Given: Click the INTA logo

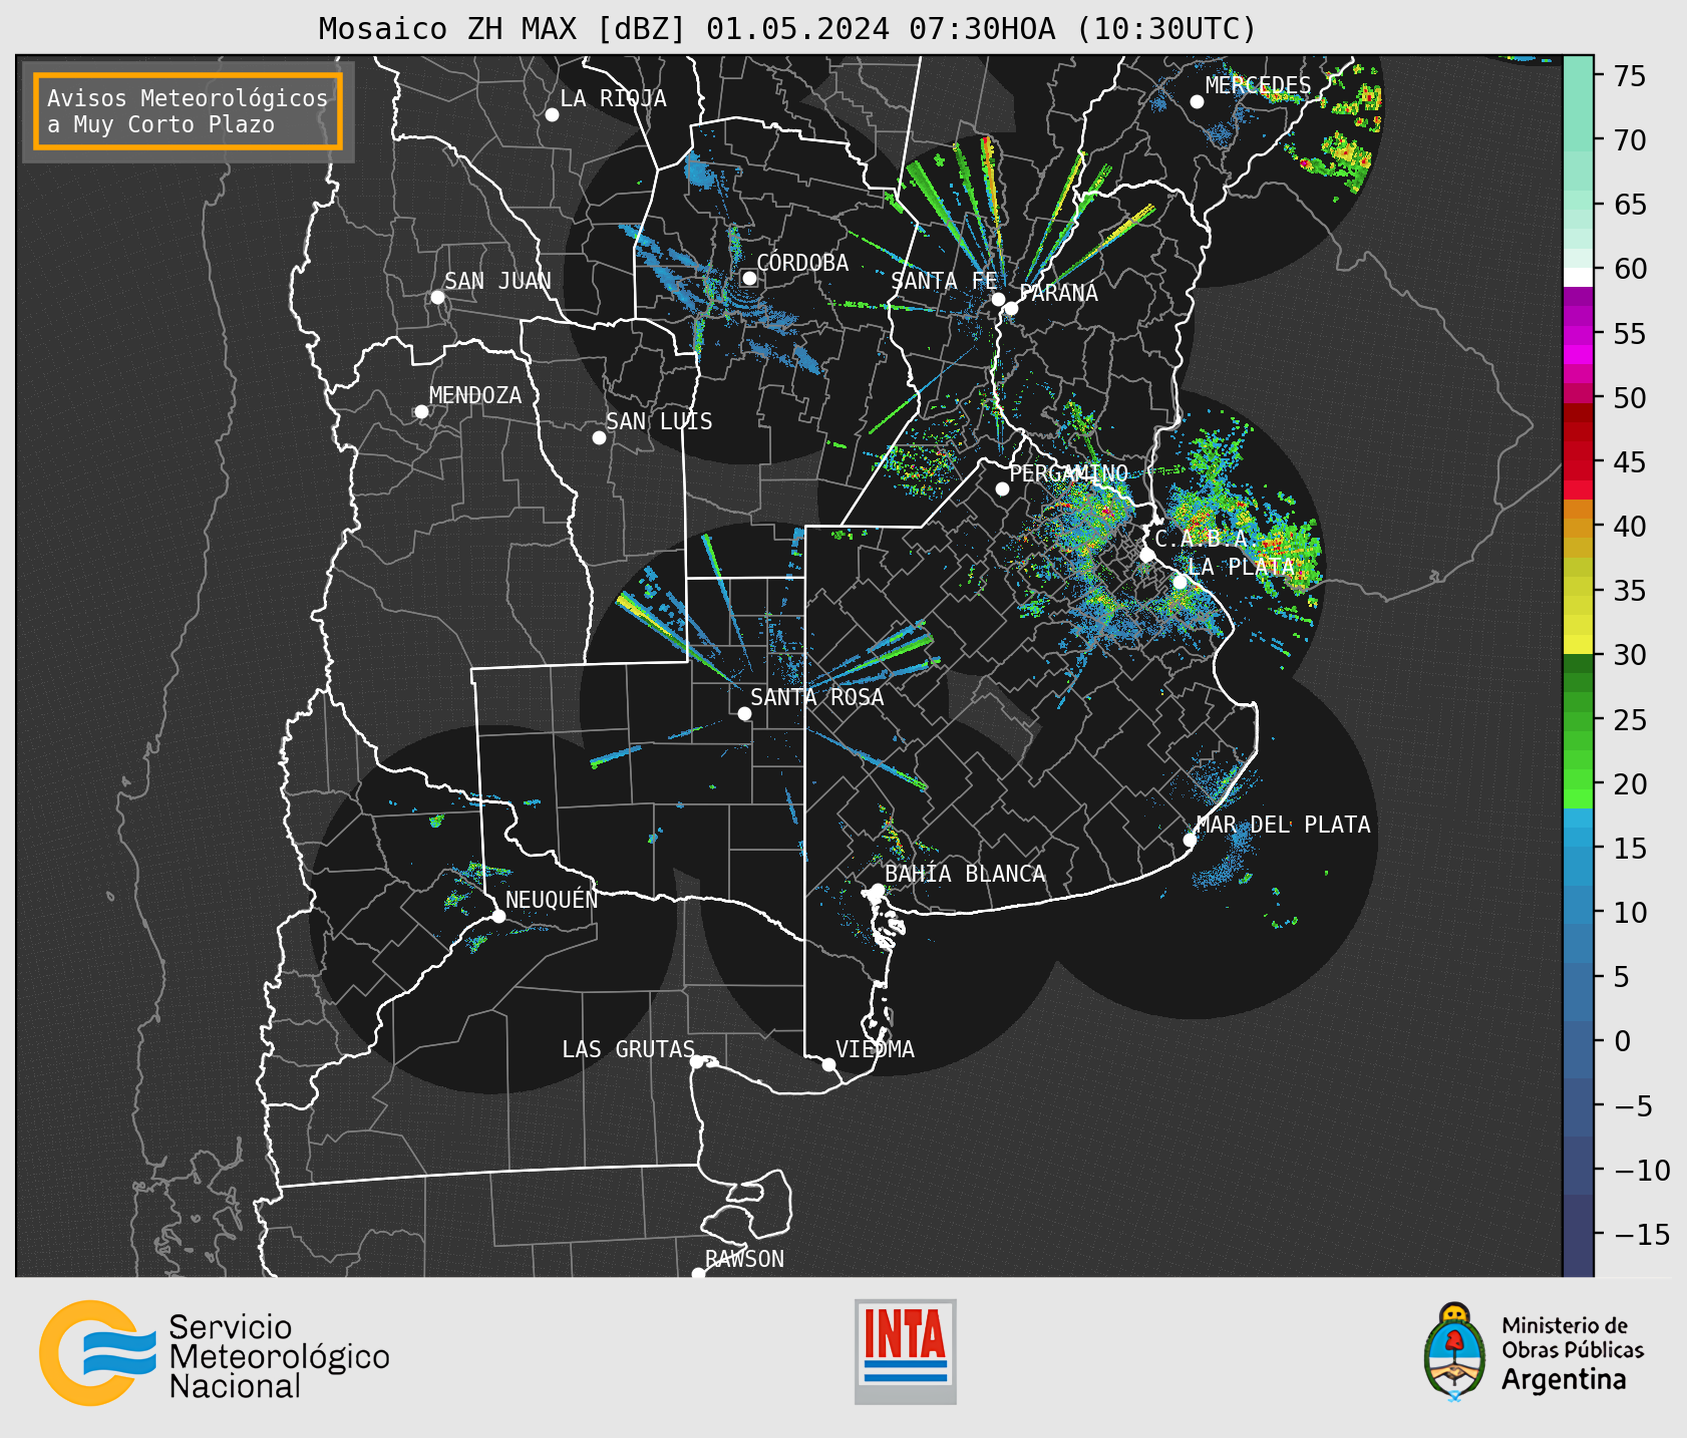Looking at the screenshot, I should (x=905, y=1351).
